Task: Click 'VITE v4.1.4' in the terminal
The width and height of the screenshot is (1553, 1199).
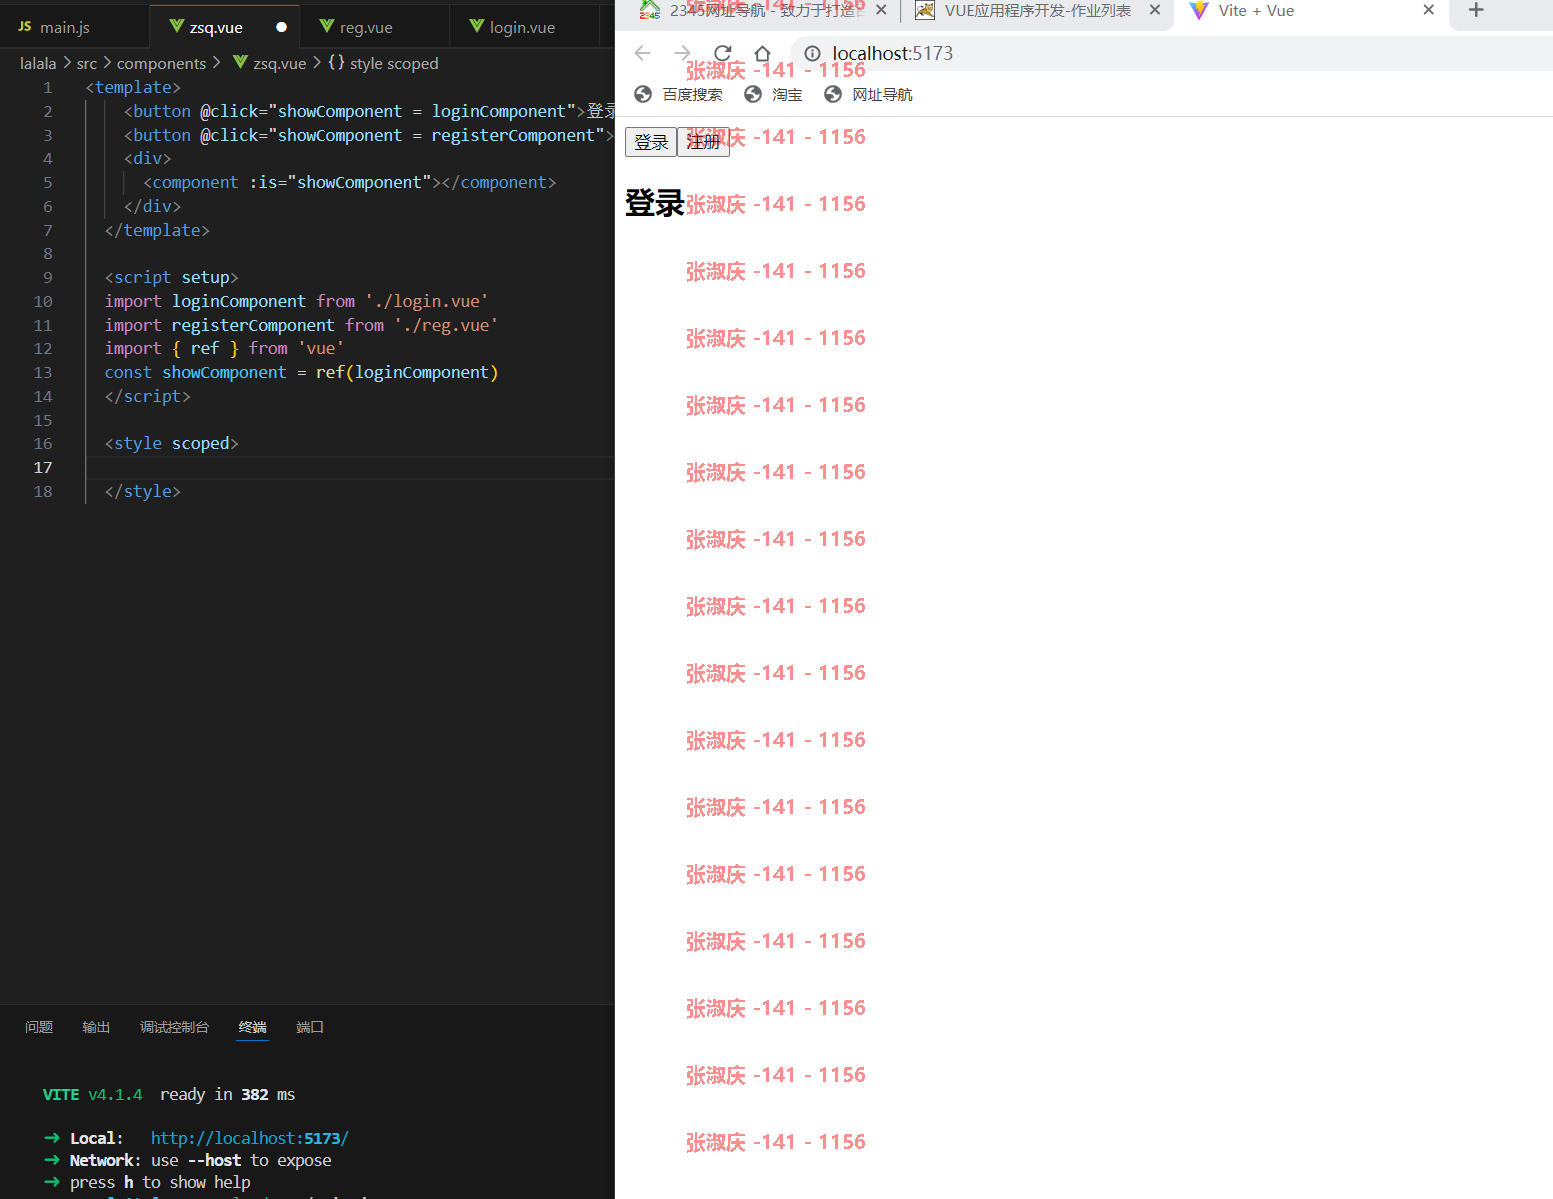Action: (93, 1094)
